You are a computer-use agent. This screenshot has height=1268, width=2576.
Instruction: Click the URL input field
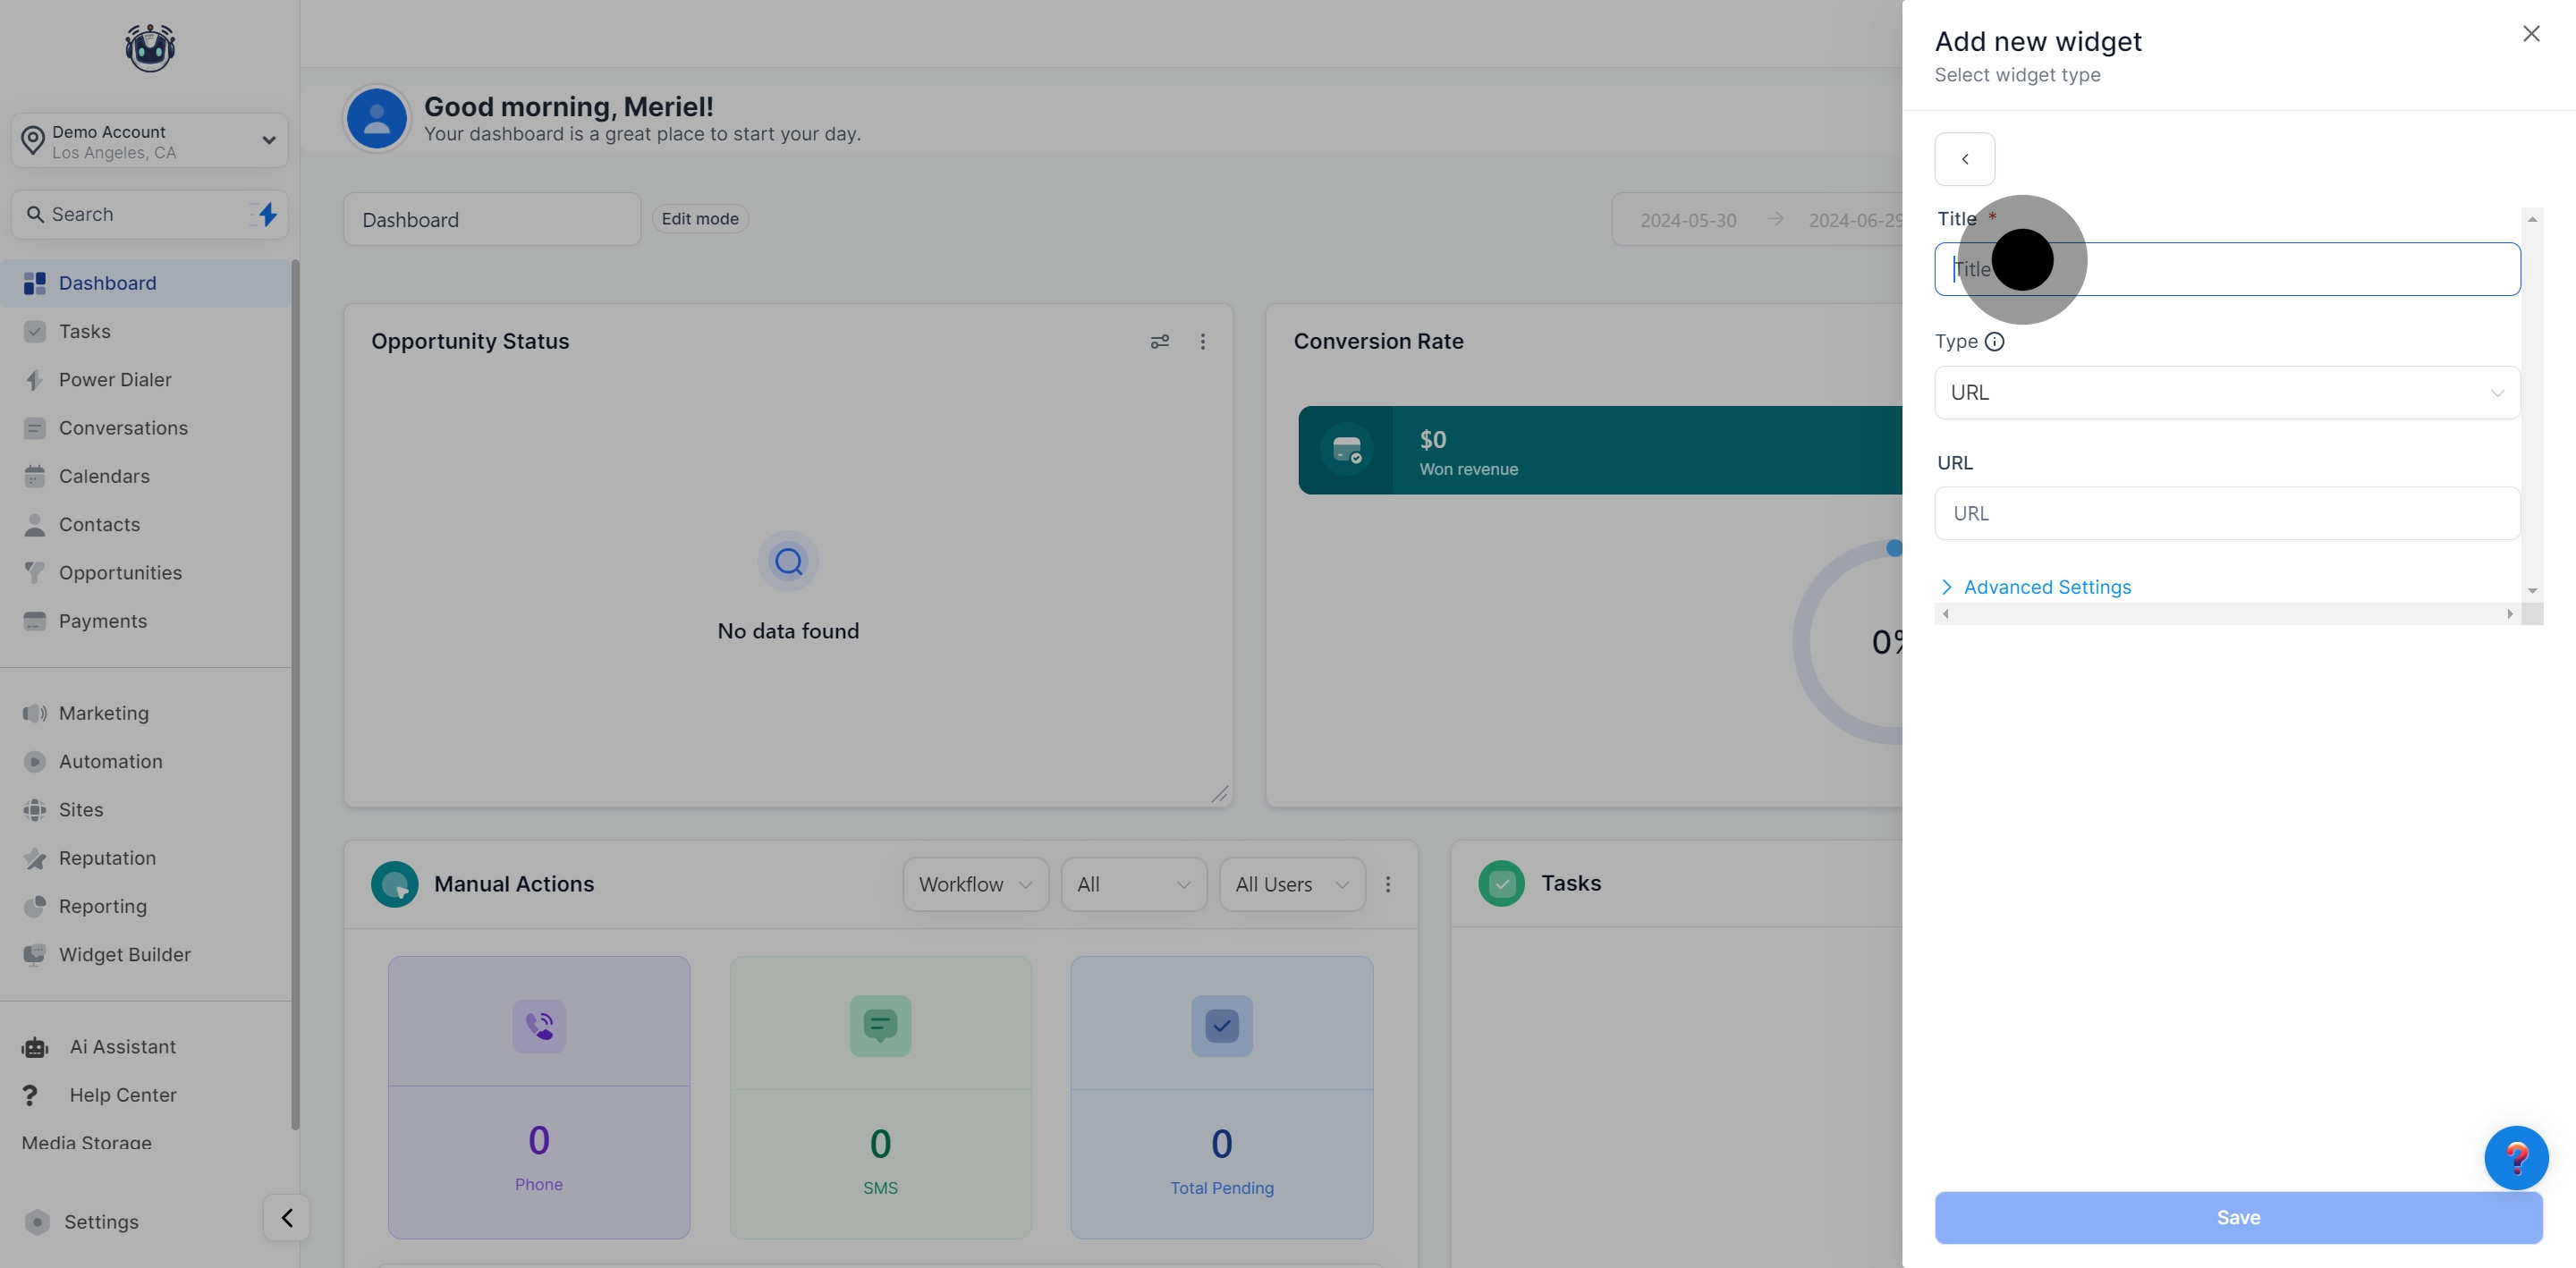coord(2226,513)
